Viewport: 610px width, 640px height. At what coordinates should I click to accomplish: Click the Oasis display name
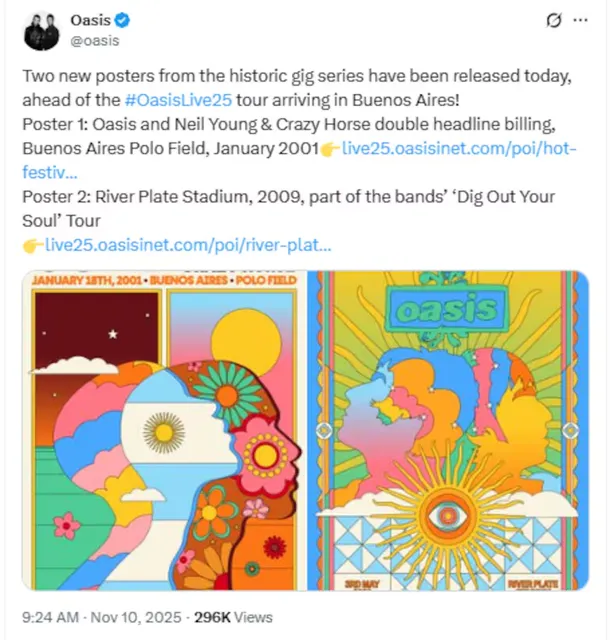coord(91,21)
